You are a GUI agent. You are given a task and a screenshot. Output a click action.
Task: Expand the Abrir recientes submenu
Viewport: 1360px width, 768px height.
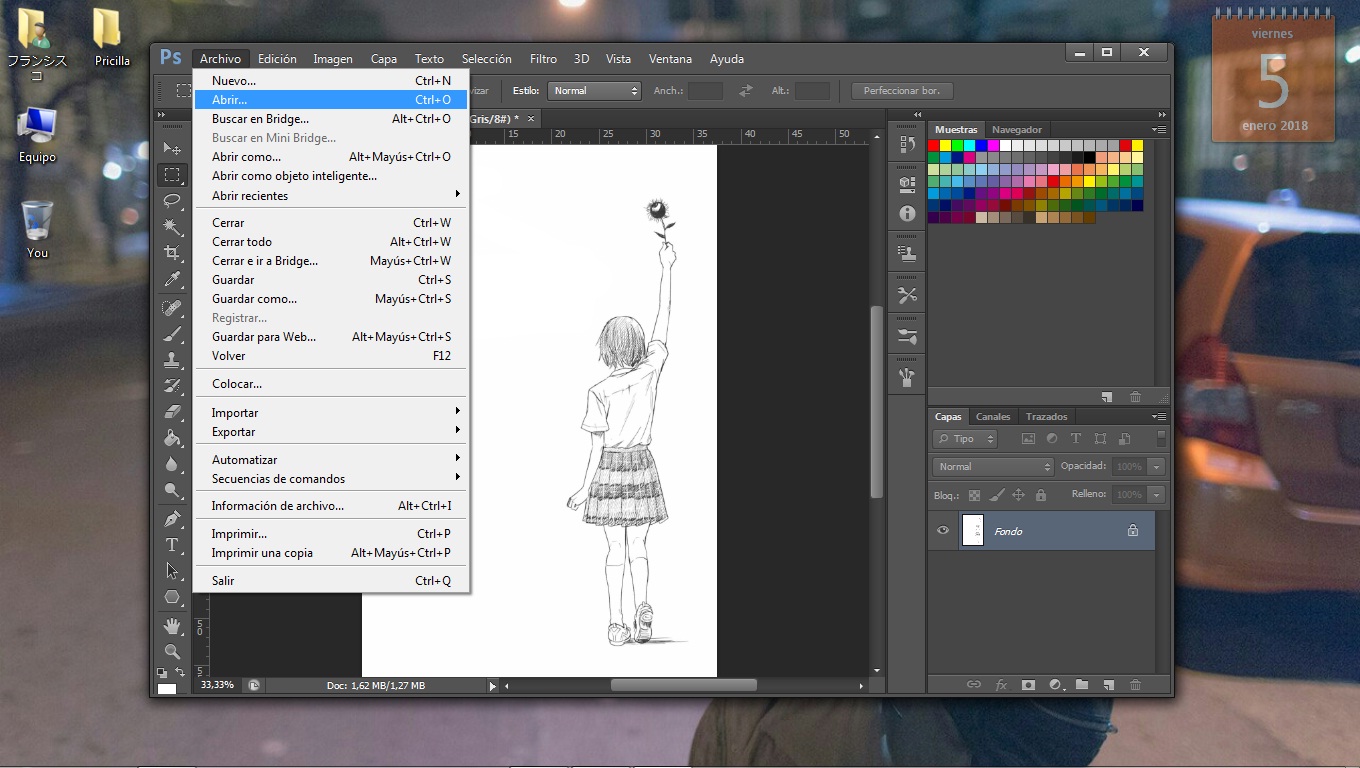pos(330,196)
